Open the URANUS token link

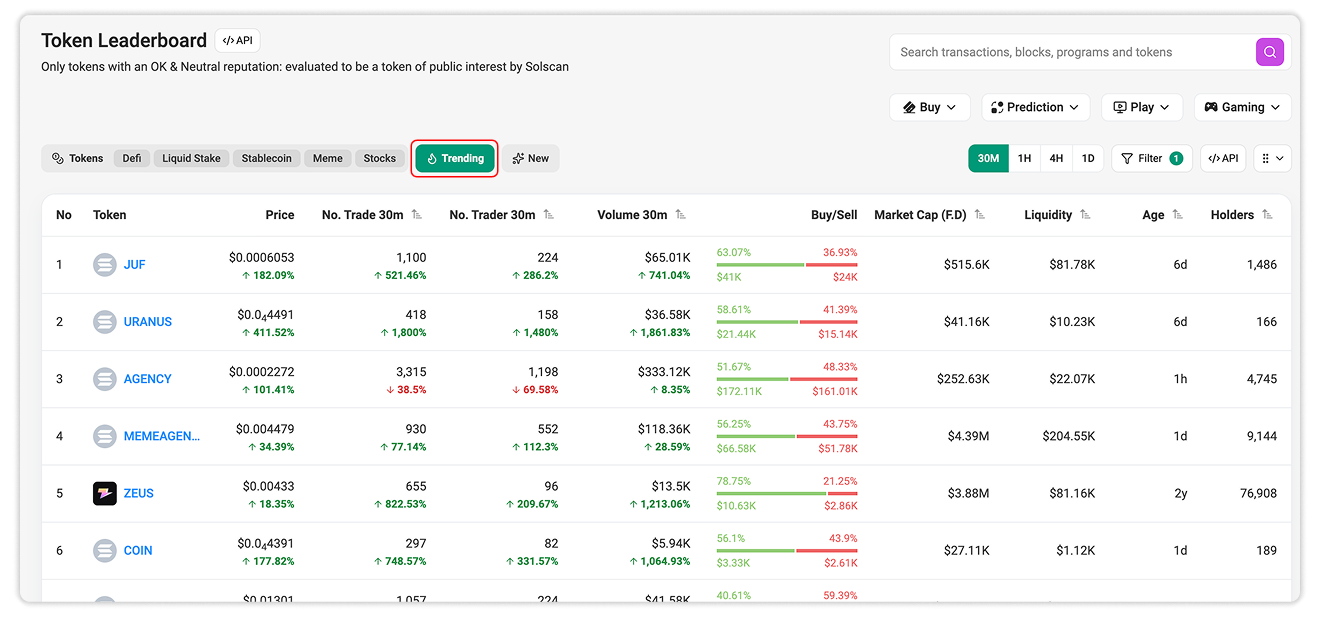pyautogui.click(x=148, y=322)
